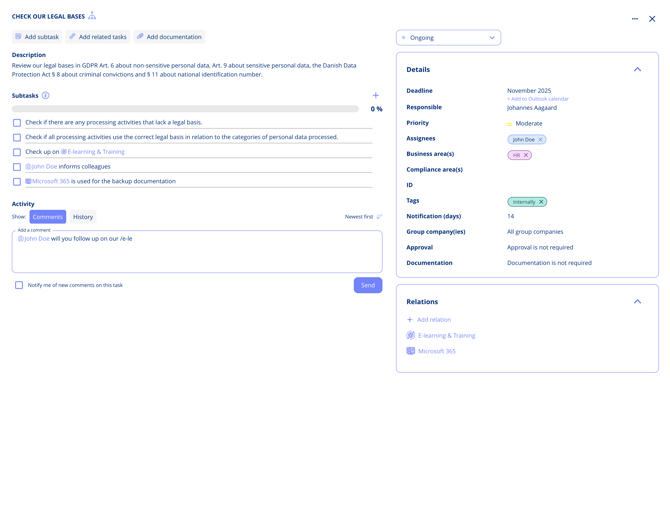Click the responsible person Johannes Aagaard

coord(532,108)
